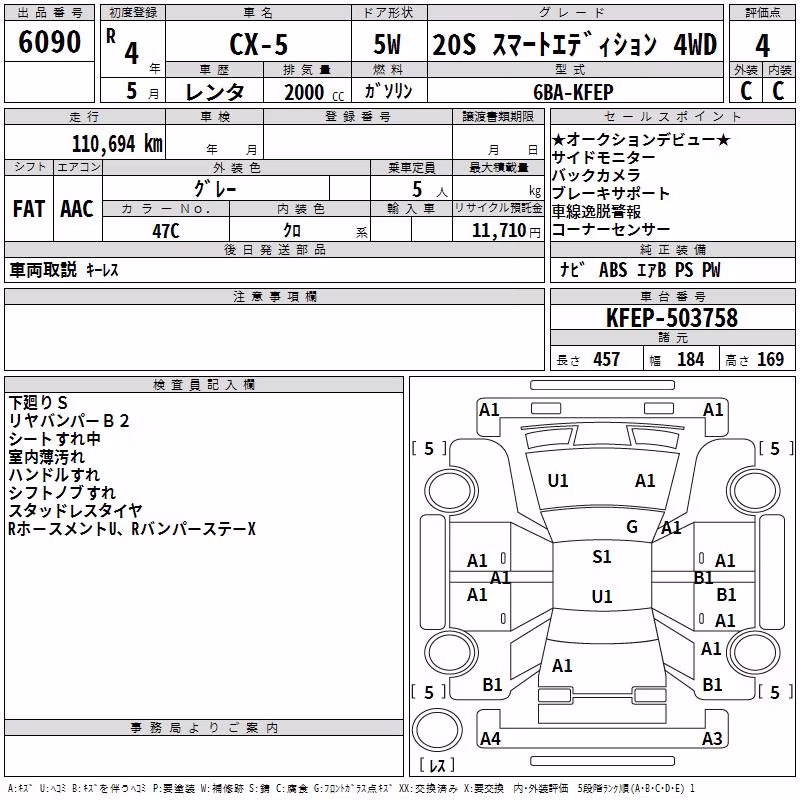Click the length value 457
Image resolution: width=800 pixels, height=800 pixels.
607,359
